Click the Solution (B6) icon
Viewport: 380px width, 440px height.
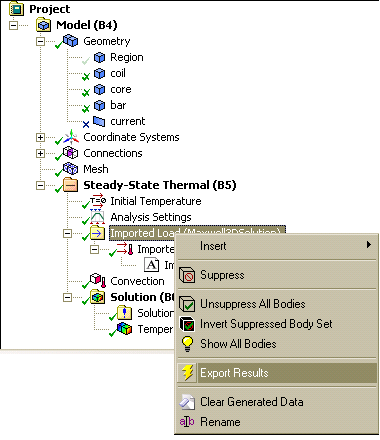(98, 297)
